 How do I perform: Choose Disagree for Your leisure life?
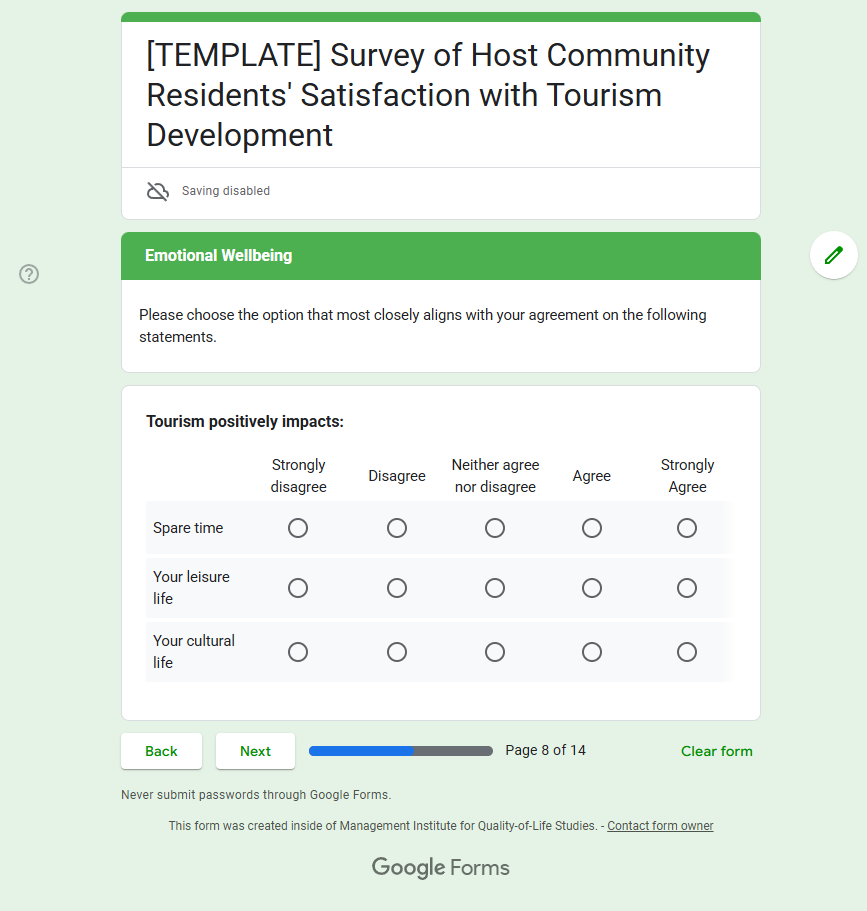click(x=397, y=588)
